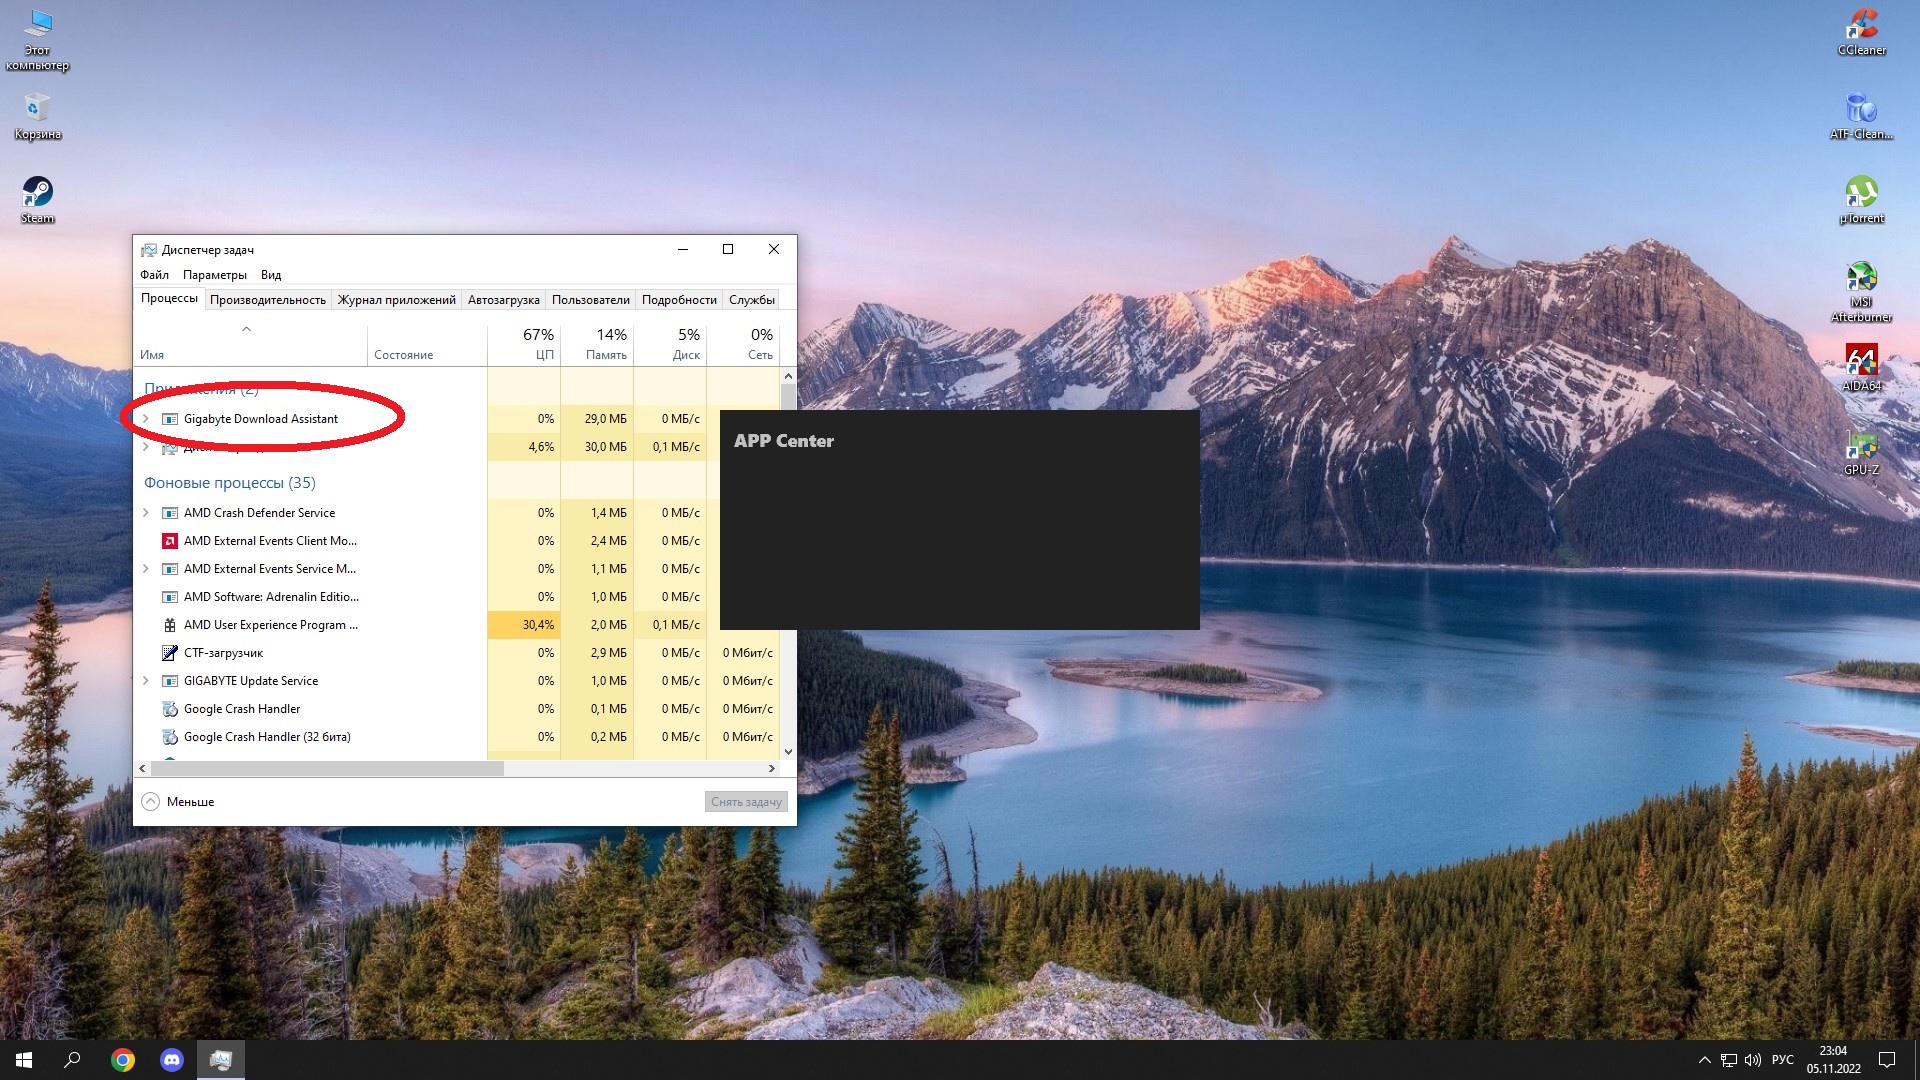Screen dimensions: 1920x1080
Task: Expand GIGABYTE Update Service row
Action: [x=146, y=681]
